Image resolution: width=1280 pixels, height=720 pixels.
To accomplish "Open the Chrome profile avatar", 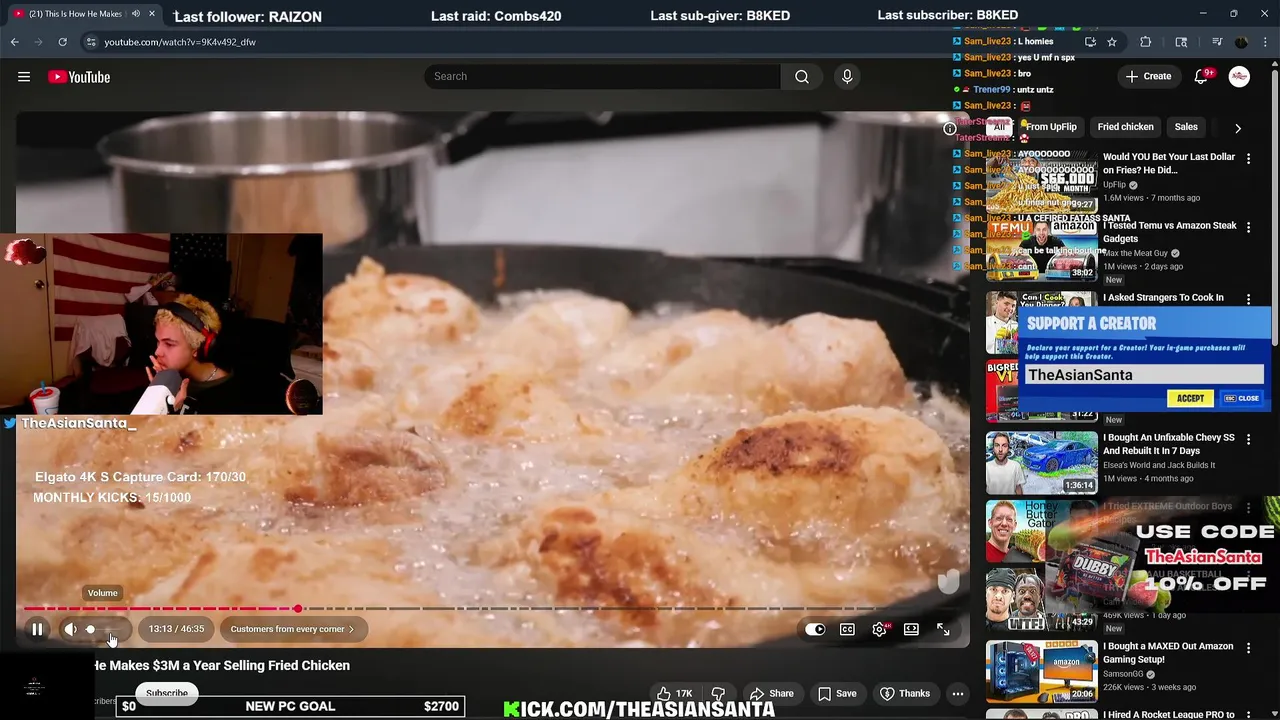I will pyautogui.click(x=1241, y=42).
